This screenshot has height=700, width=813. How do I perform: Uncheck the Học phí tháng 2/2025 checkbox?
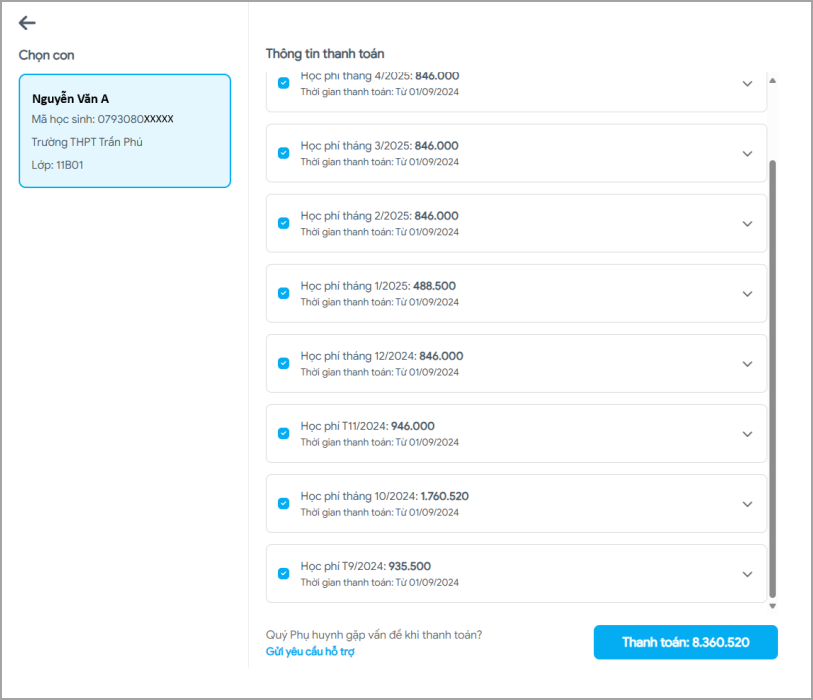click(283, 223)
